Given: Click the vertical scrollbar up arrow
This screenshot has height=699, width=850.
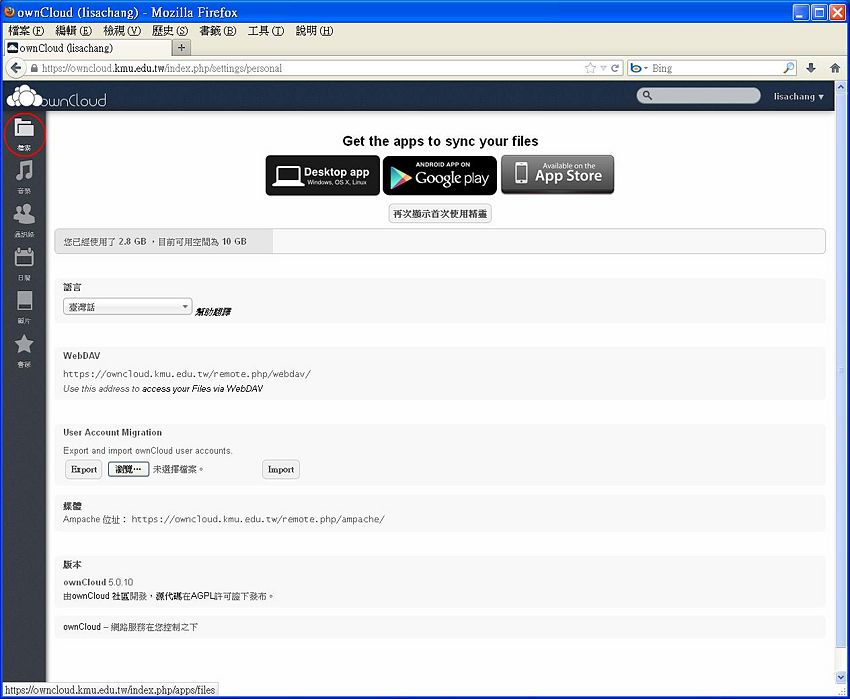Looking at the screenshot, I should [x=841, y=87].
